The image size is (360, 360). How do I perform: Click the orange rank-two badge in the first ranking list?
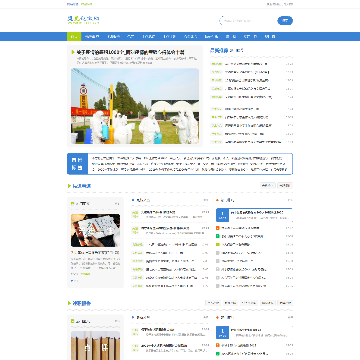(218, 228)
